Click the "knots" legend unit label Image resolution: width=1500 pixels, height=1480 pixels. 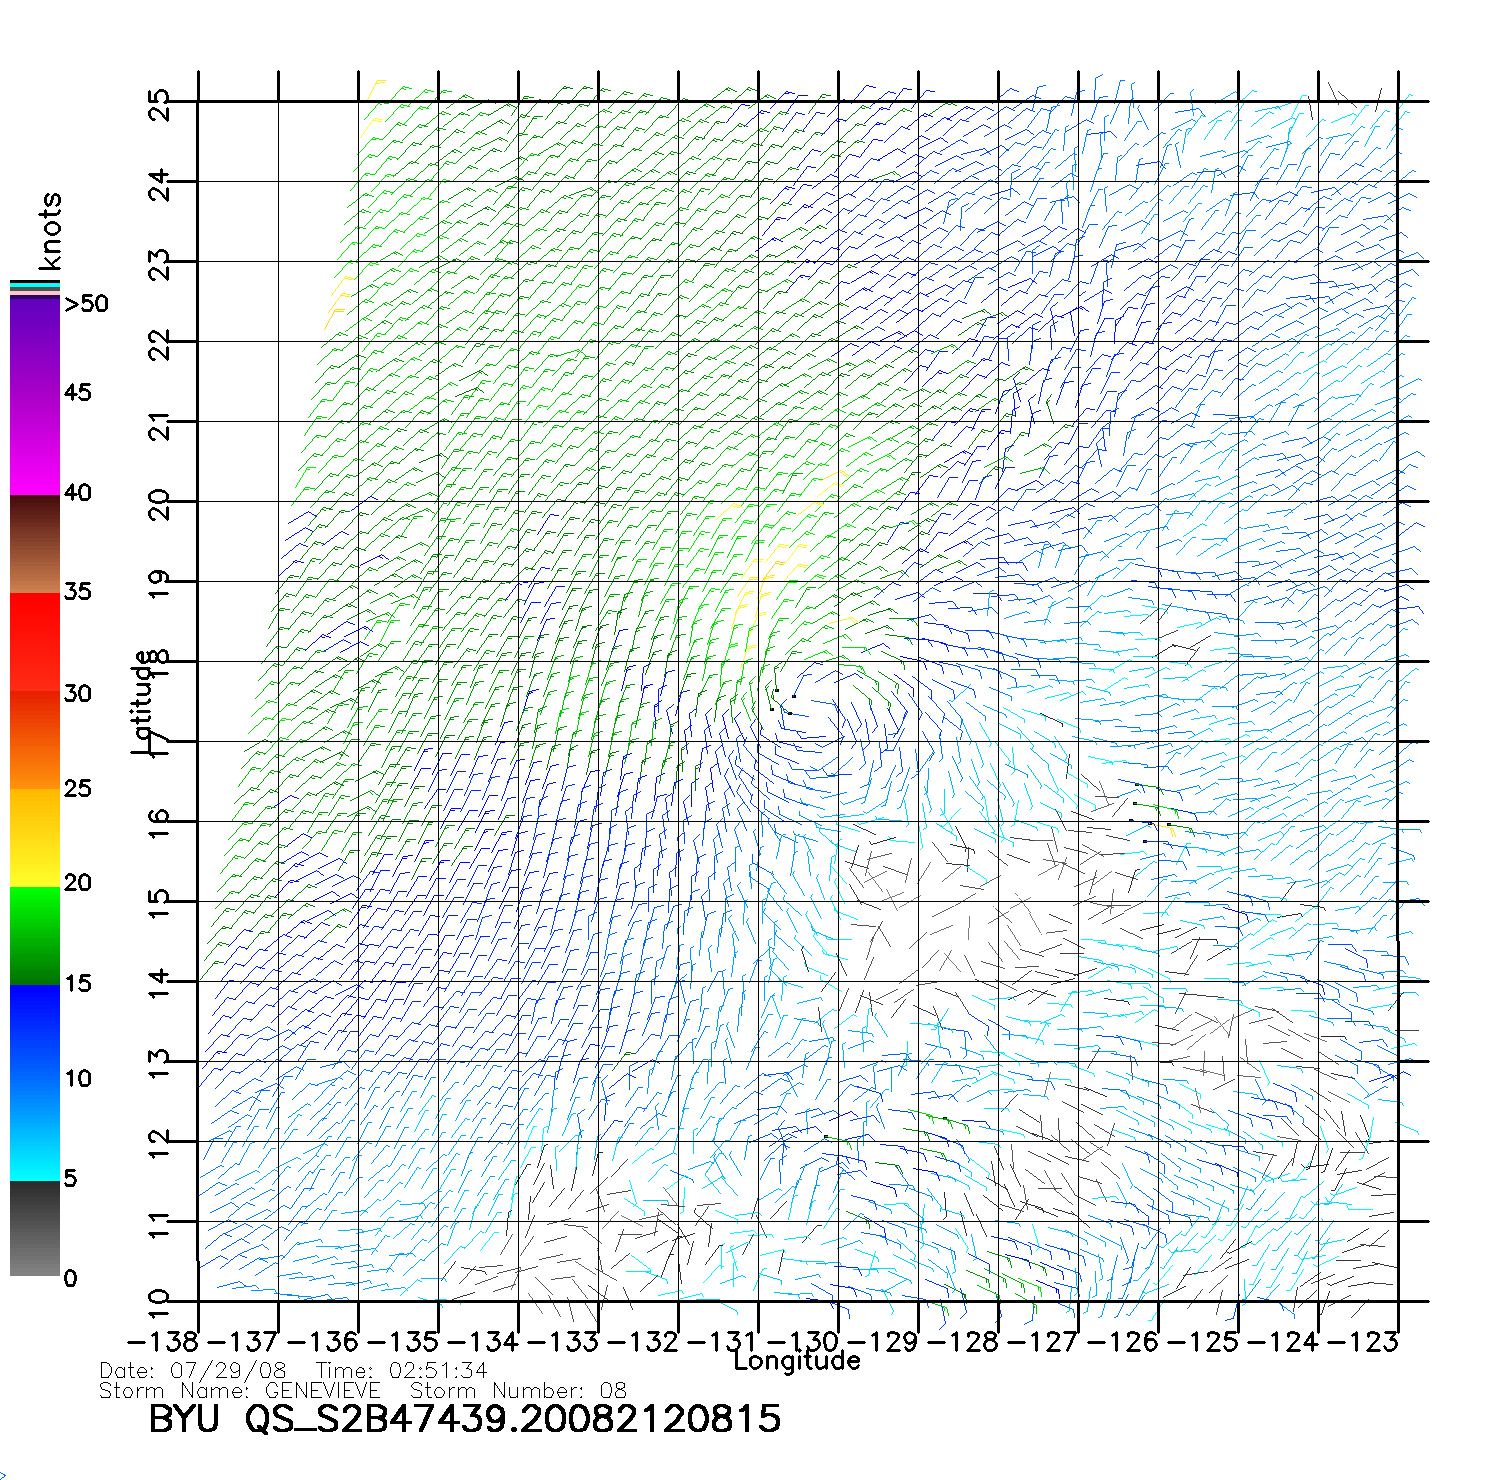[x=50, y=231]
